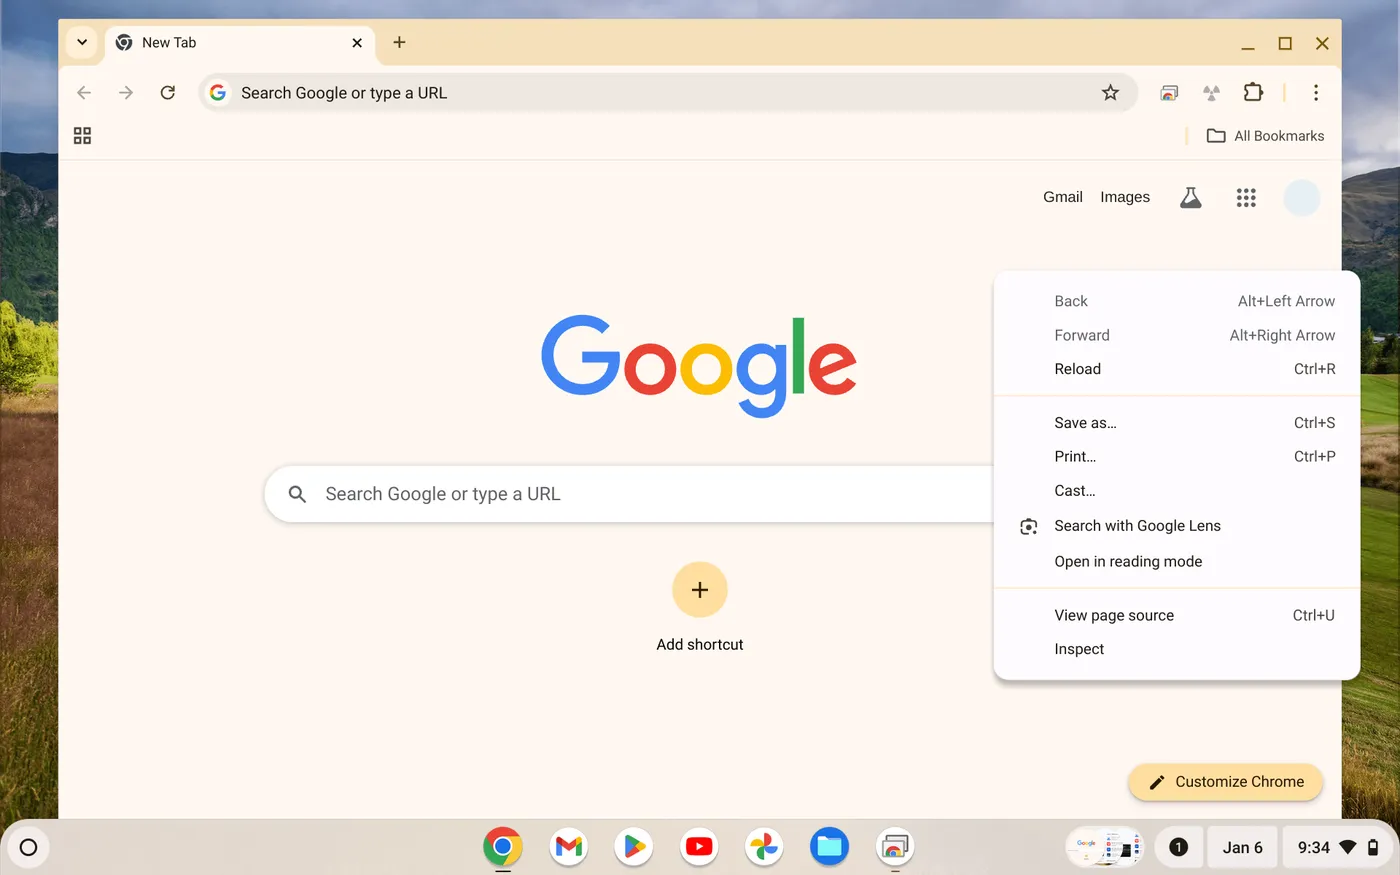
Task: Open the notification counter badge
Action: click(x=1178, y=847)
